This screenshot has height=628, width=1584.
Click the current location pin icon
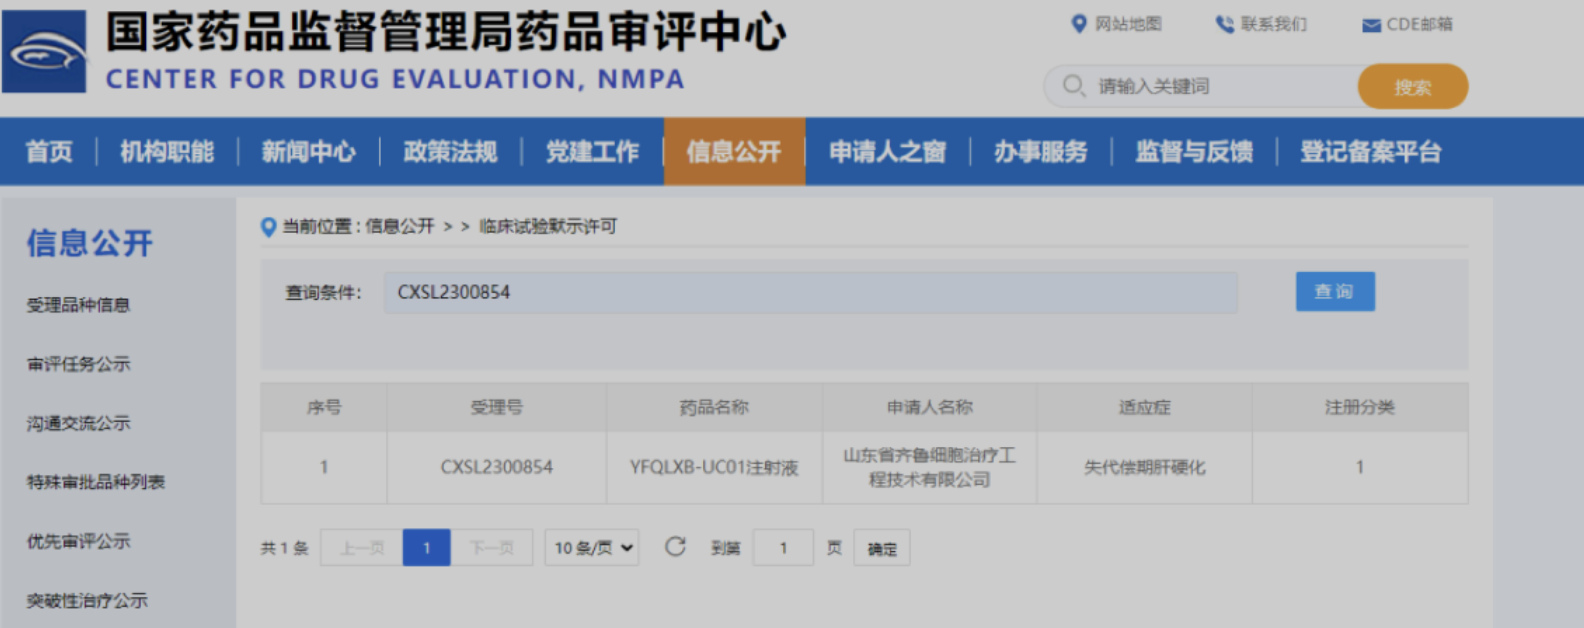268,227
